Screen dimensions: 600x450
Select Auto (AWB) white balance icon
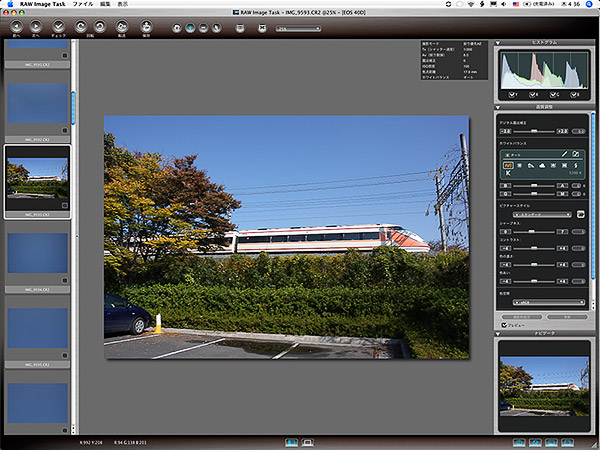point(508,165)
